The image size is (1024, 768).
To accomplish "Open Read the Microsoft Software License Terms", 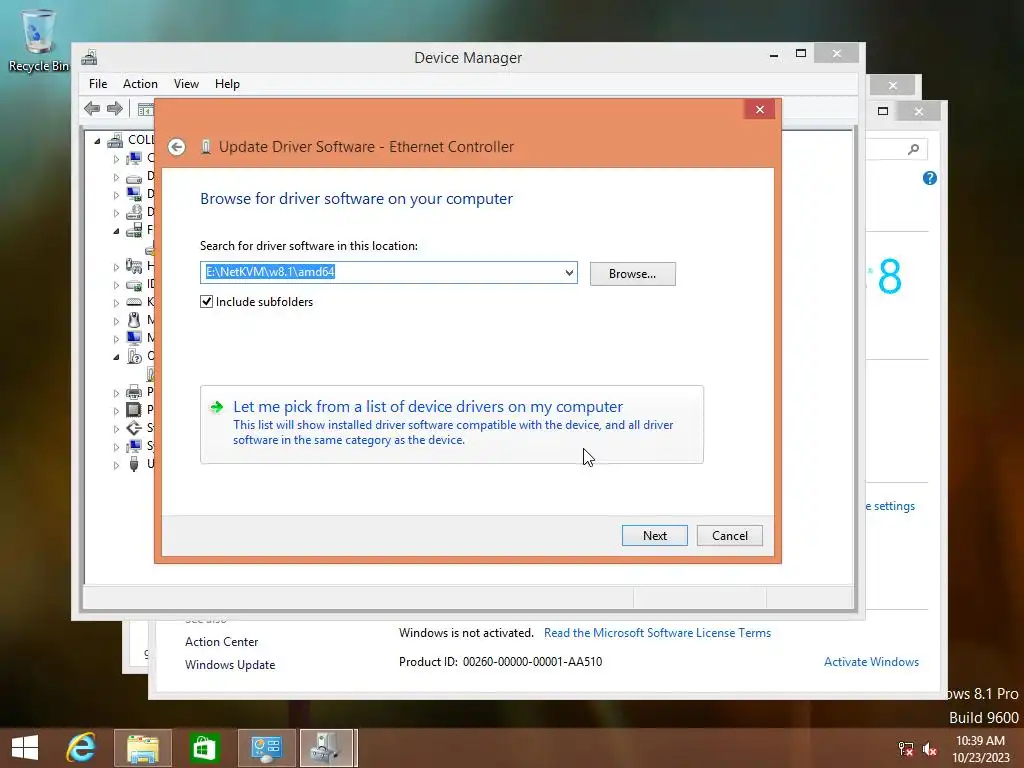I will (x=657, y=633).
